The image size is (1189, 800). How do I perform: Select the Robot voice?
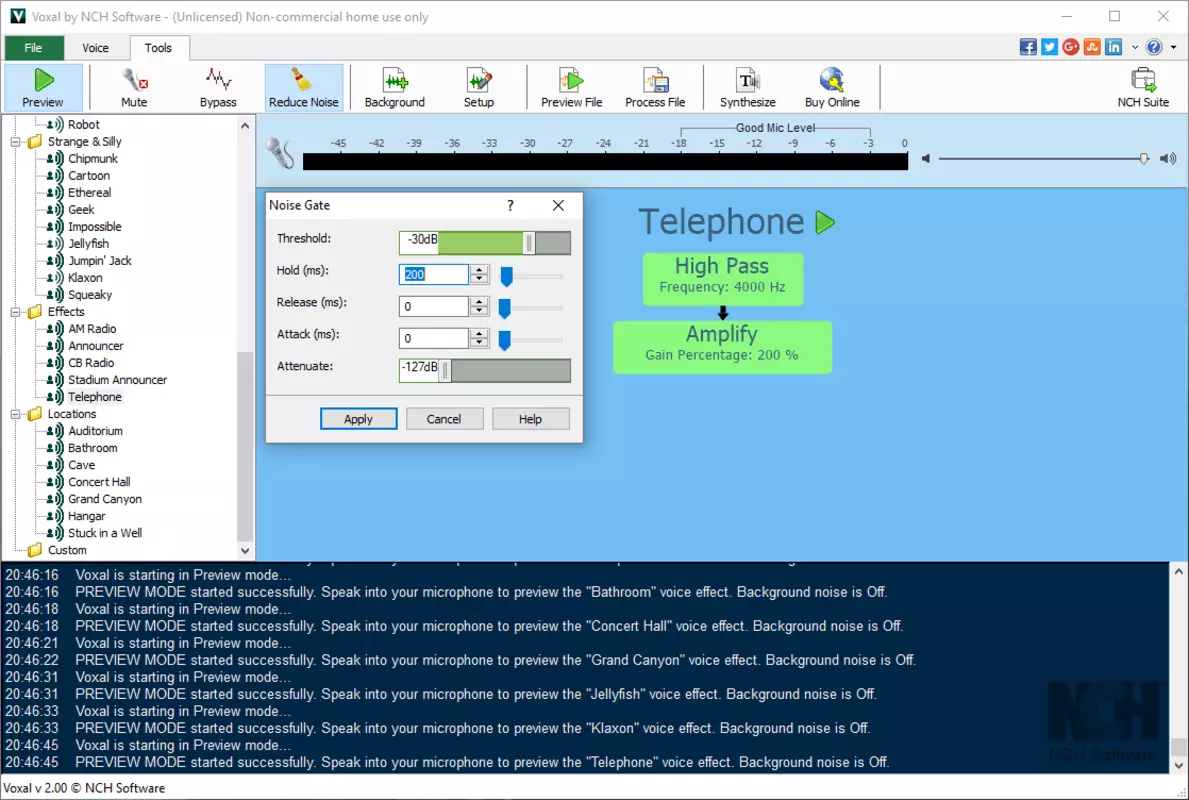pos(83,124)
